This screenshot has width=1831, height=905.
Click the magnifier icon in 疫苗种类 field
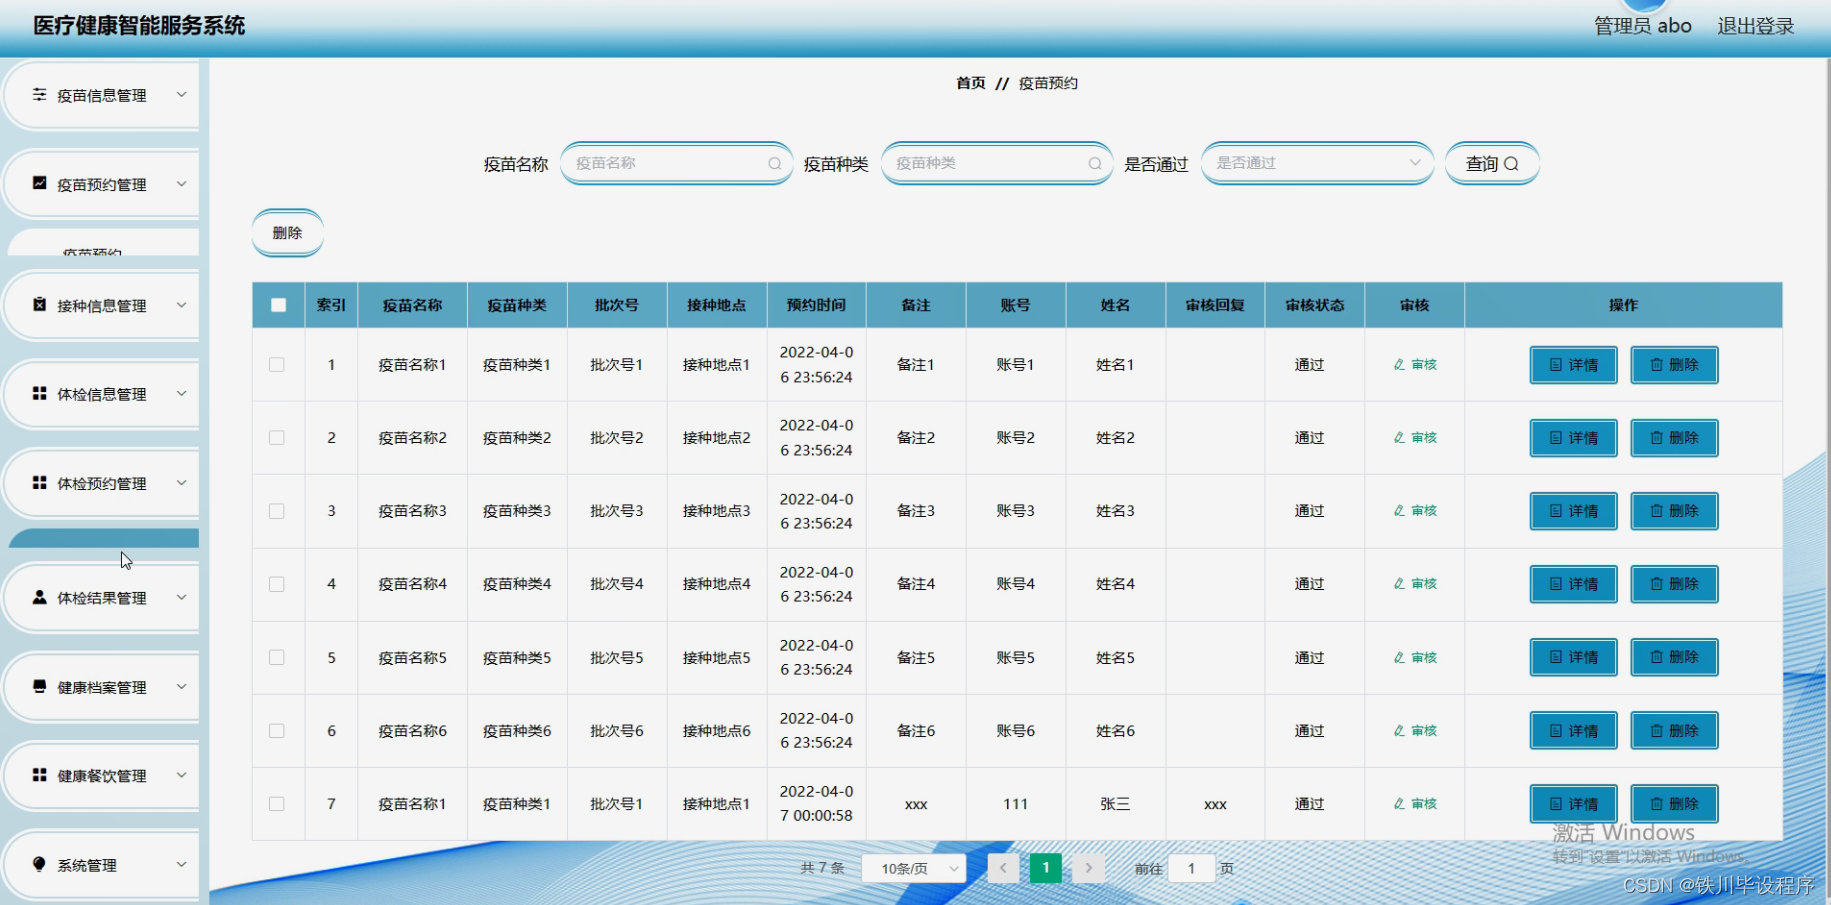1094,164
